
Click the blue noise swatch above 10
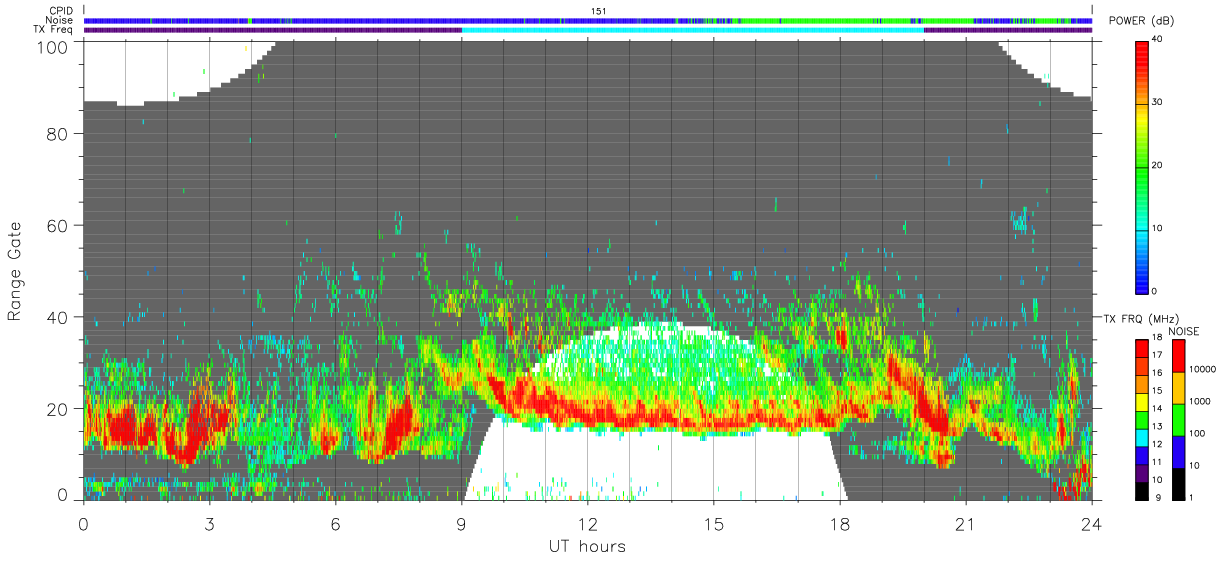pos(1178,452)
